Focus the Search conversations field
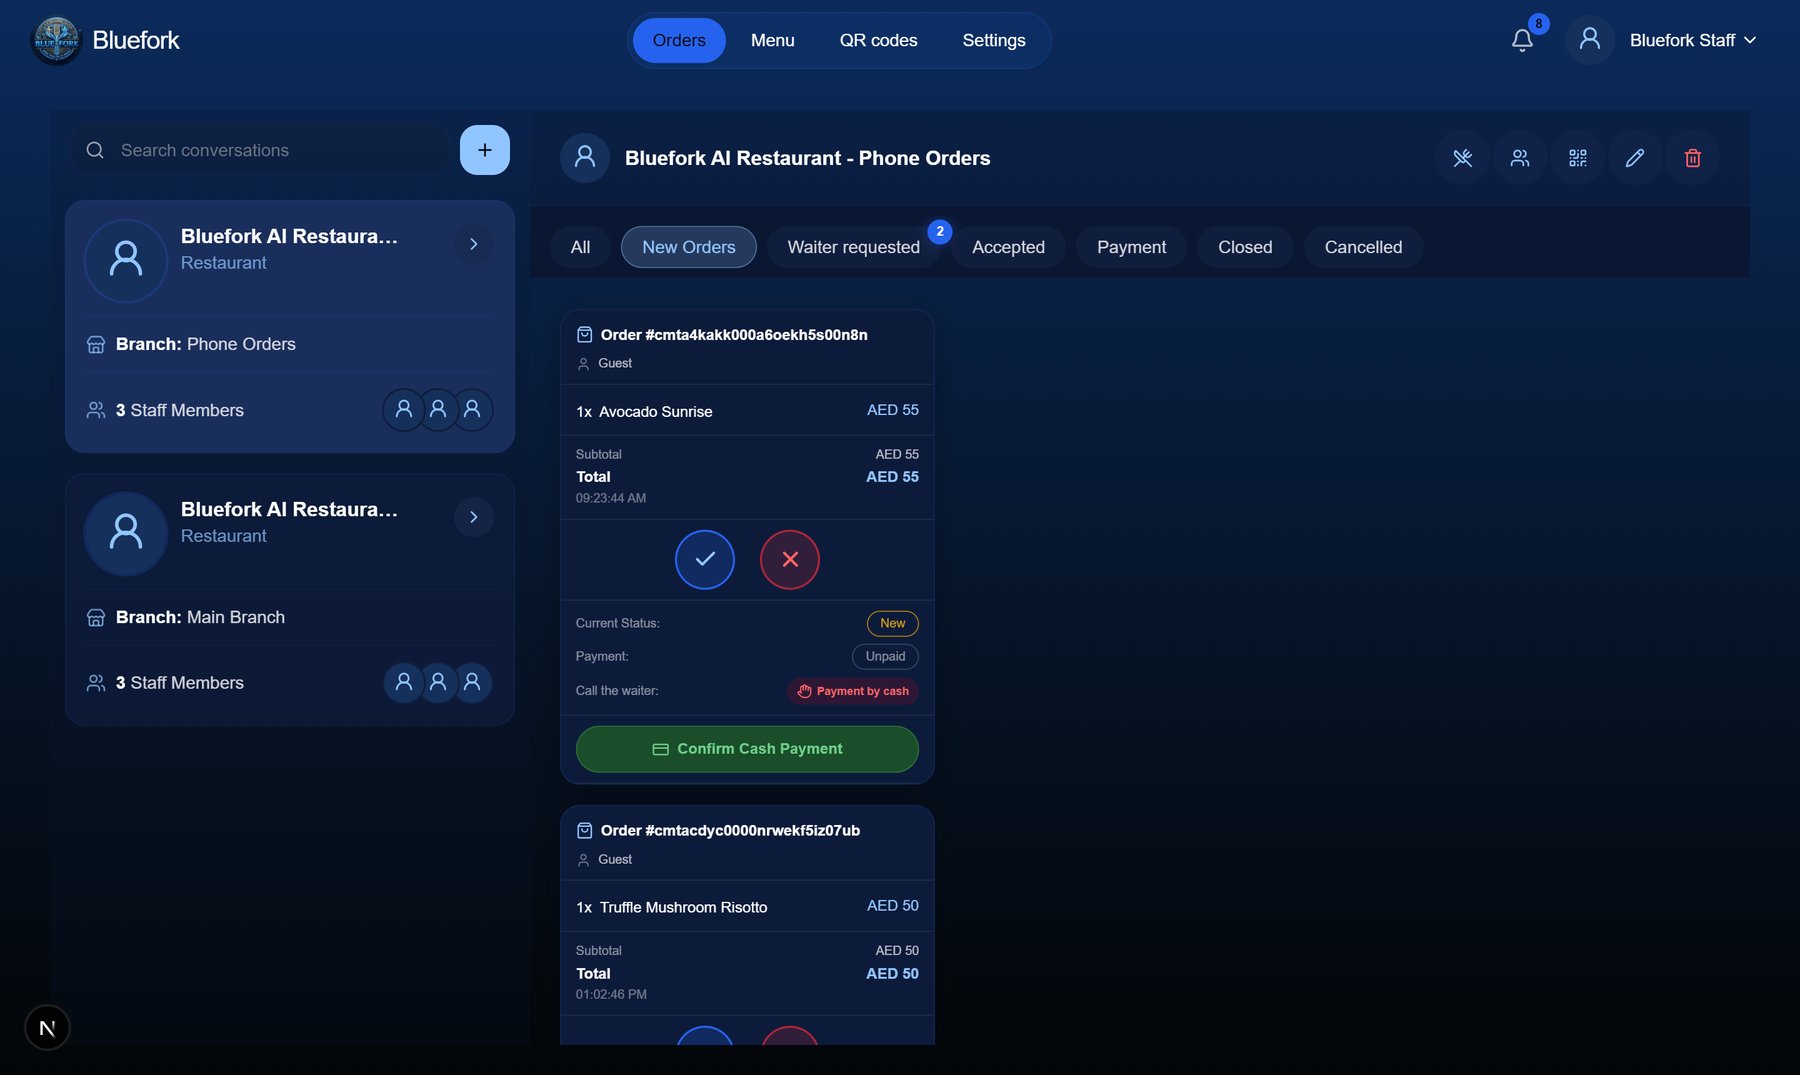This screenshot has height=1075, width=1800. [260, 150]
